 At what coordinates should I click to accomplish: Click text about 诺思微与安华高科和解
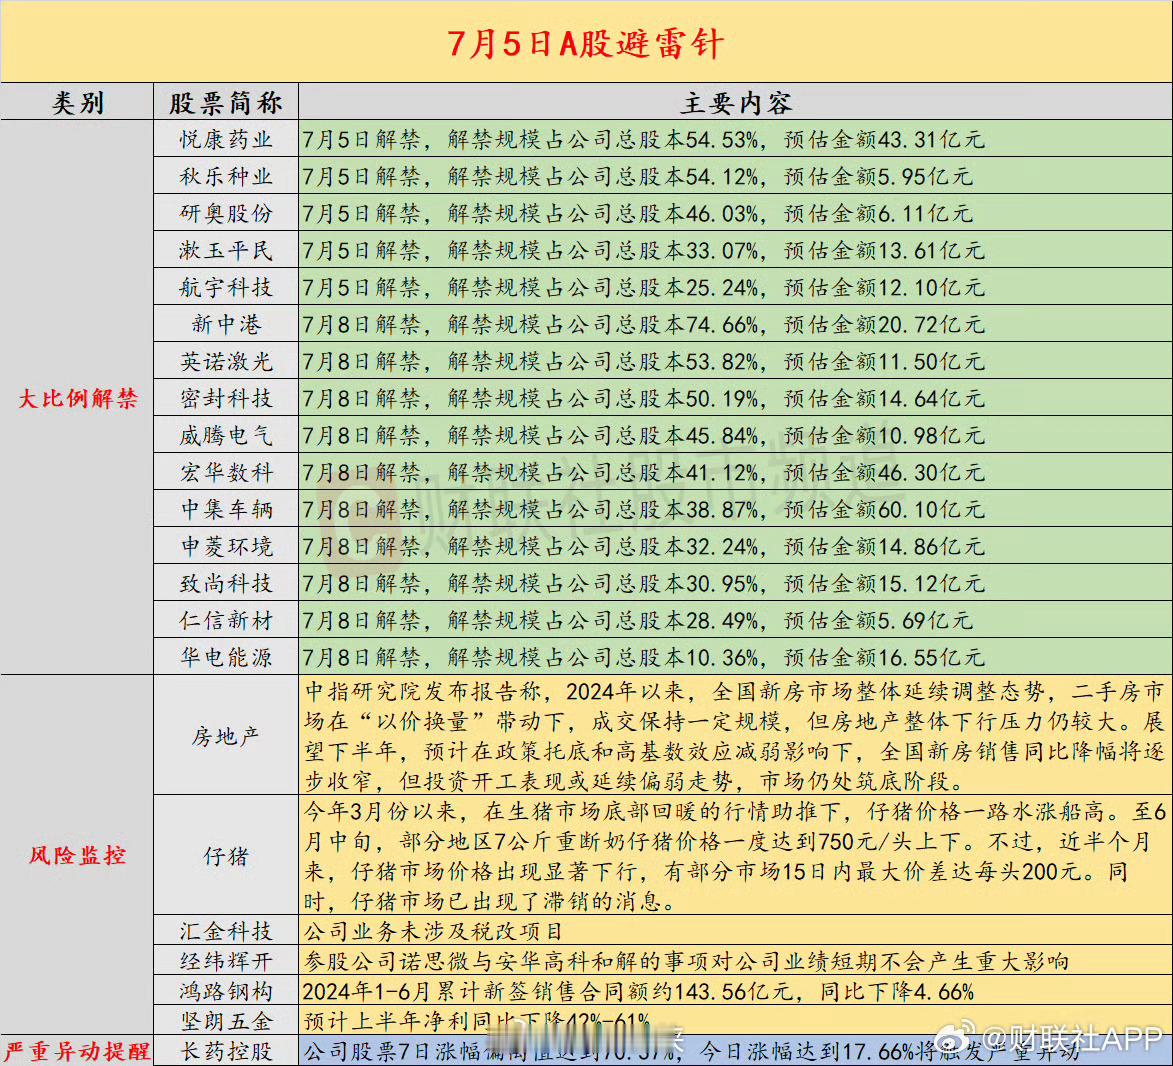tap(686, 961)
